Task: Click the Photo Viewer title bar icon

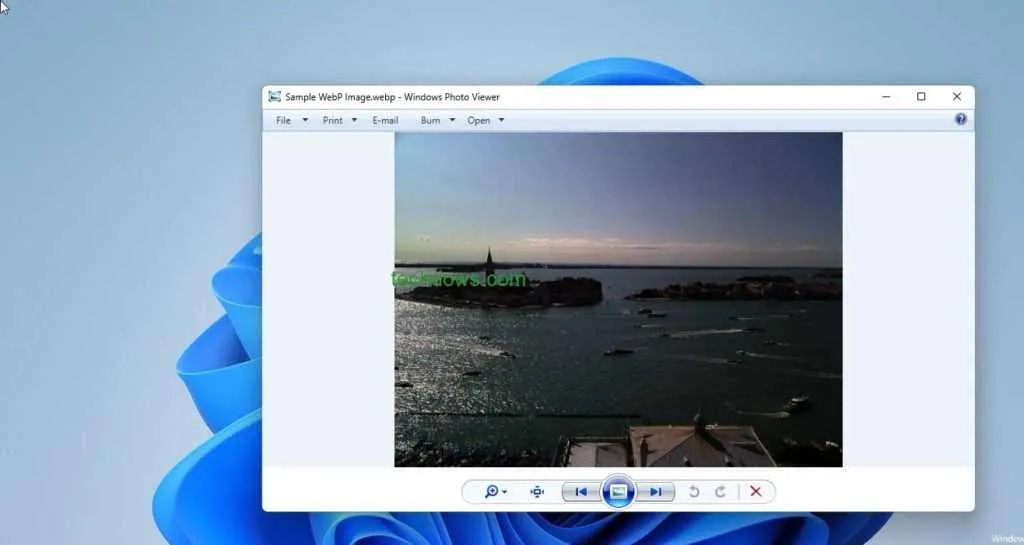Action: click(274, 97)
